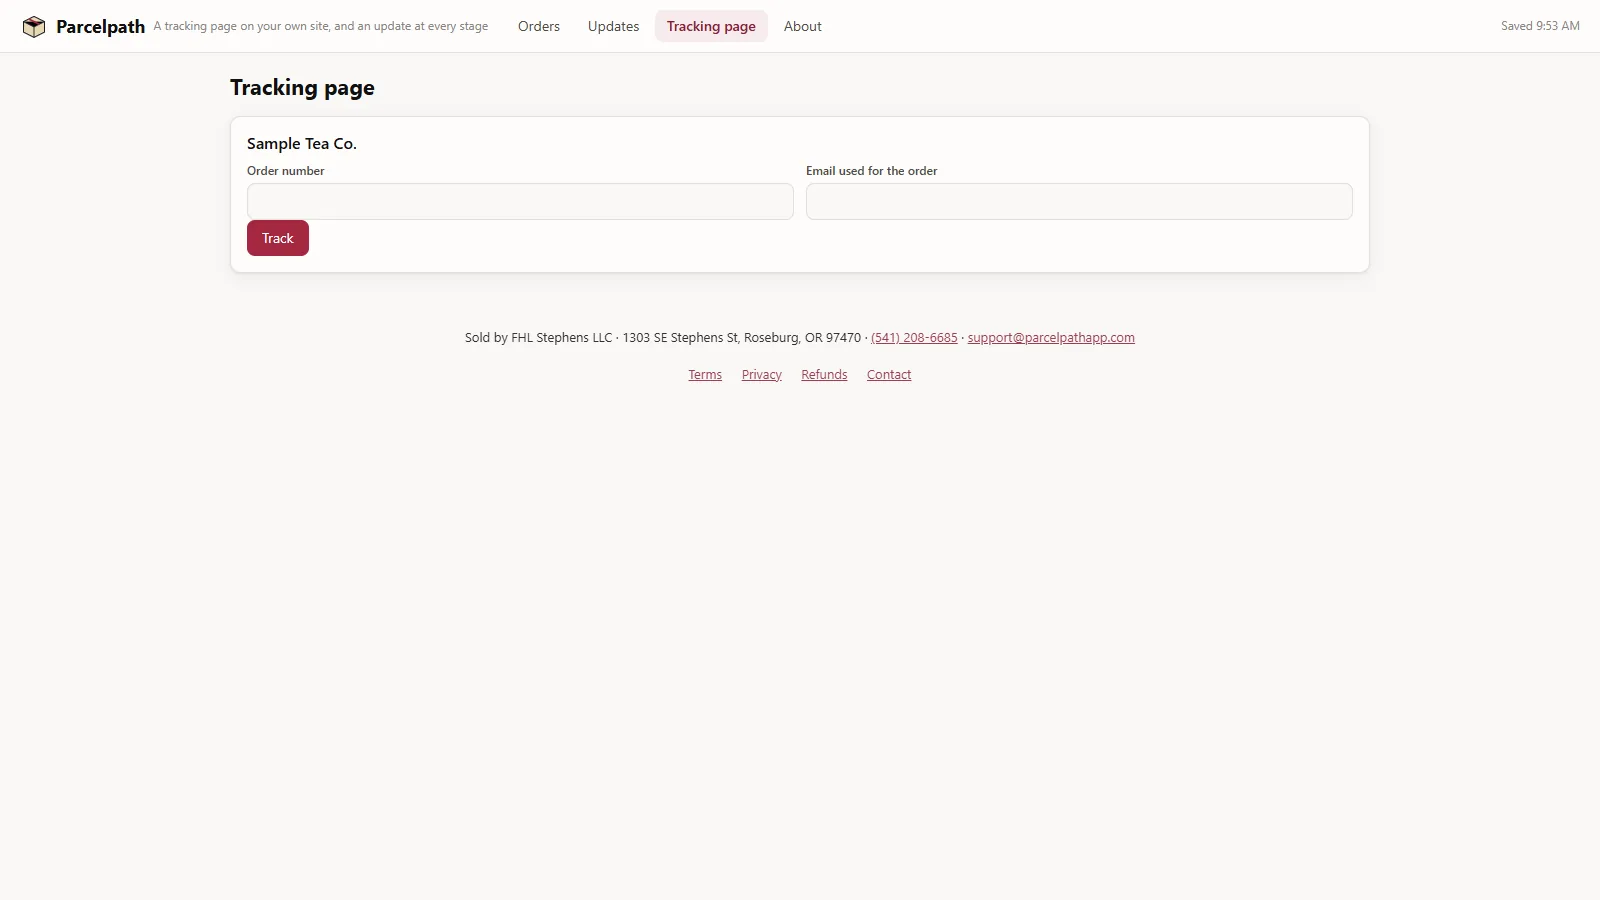Open the Terms footer link

pos(705,375)
